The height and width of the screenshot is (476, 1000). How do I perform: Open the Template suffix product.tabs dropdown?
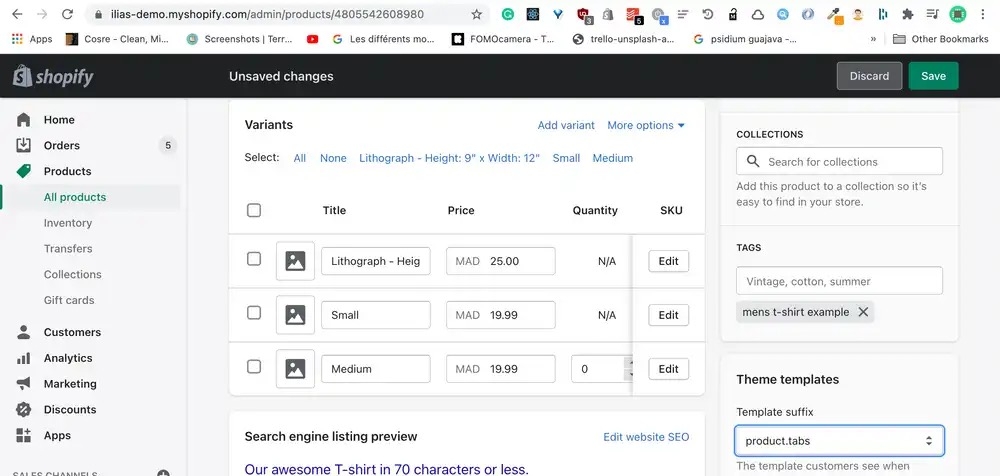(839, 441)
